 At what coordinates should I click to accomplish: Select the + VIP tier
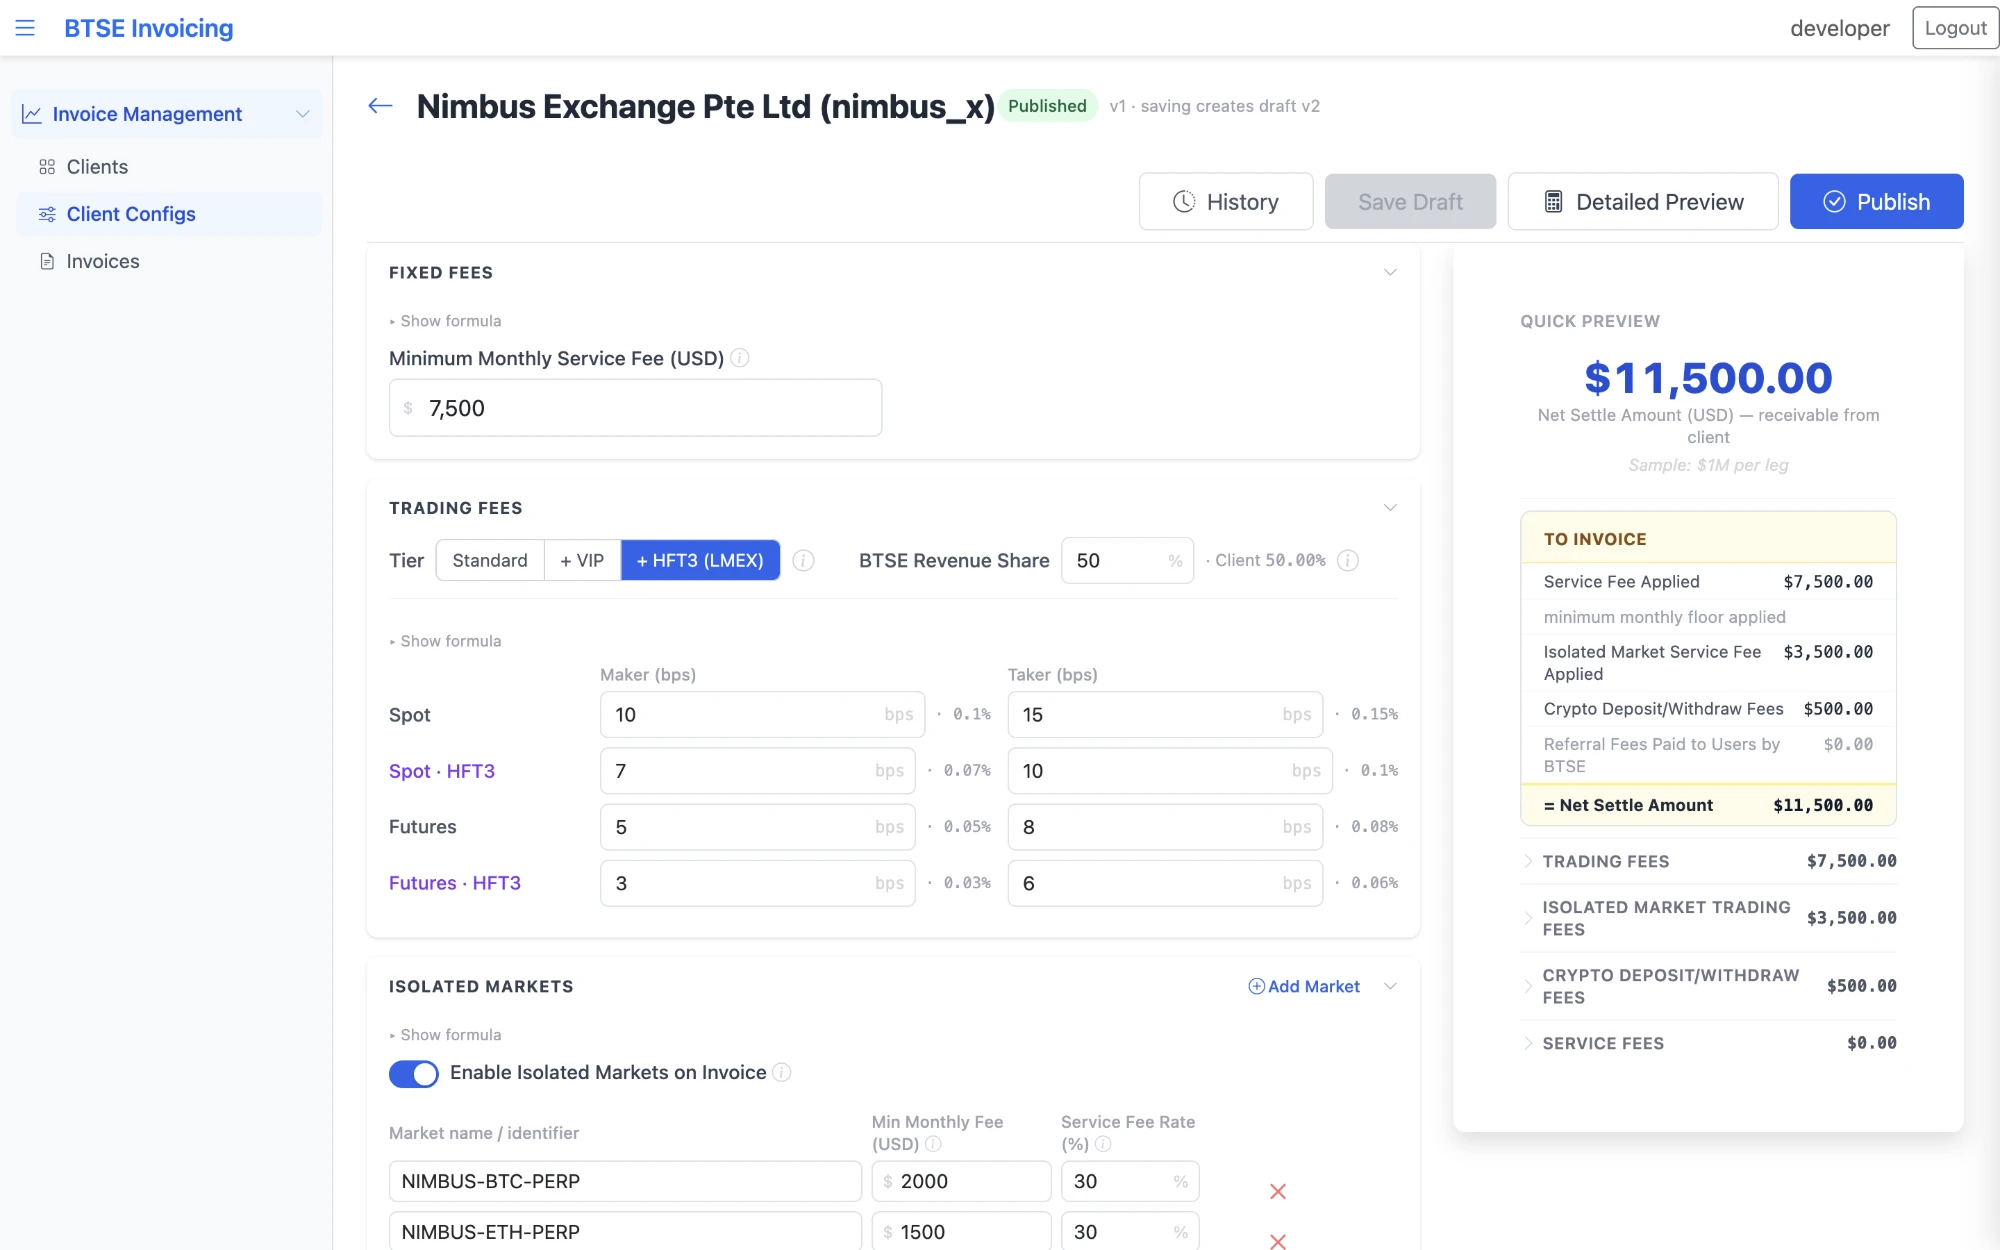click(582, 561)
